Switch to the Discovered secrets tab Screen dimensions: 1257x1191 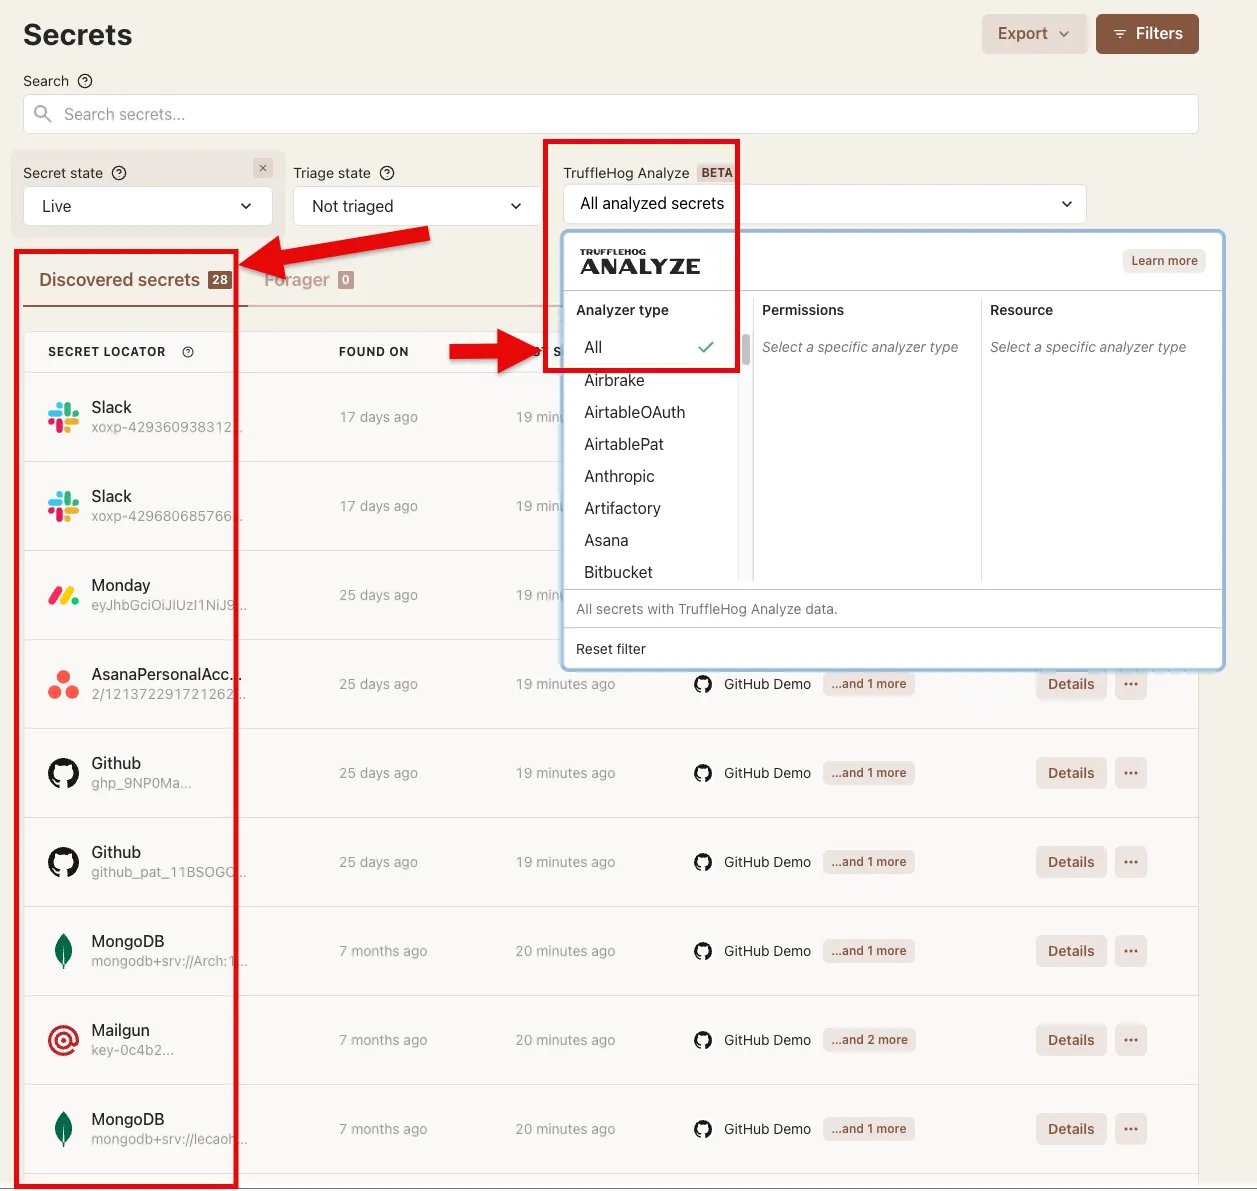click(x=135, y=280)
